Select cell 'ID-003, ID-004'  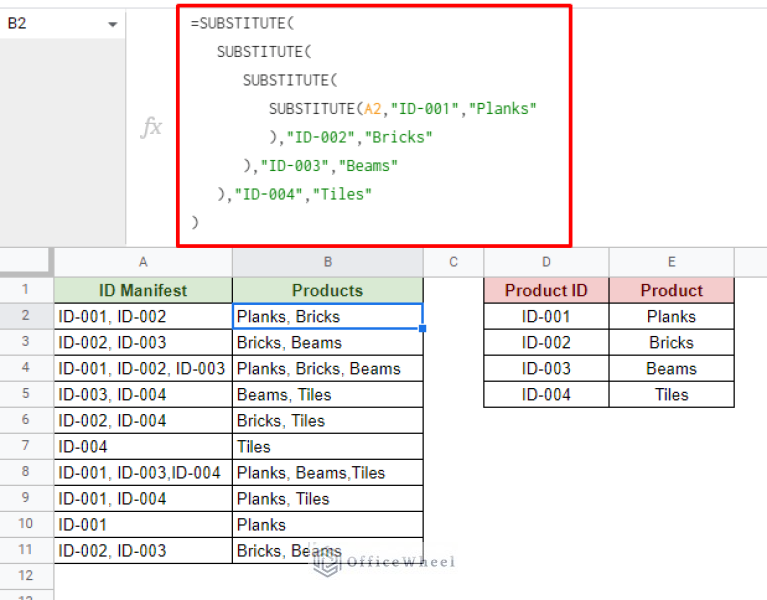coord(143,394)
